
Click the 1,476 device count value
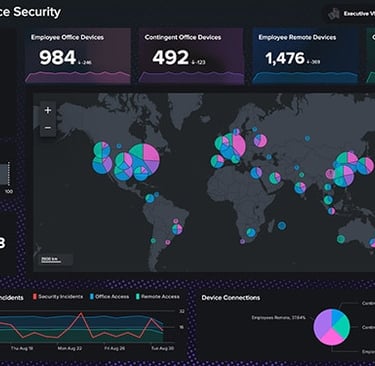(285, 58)
